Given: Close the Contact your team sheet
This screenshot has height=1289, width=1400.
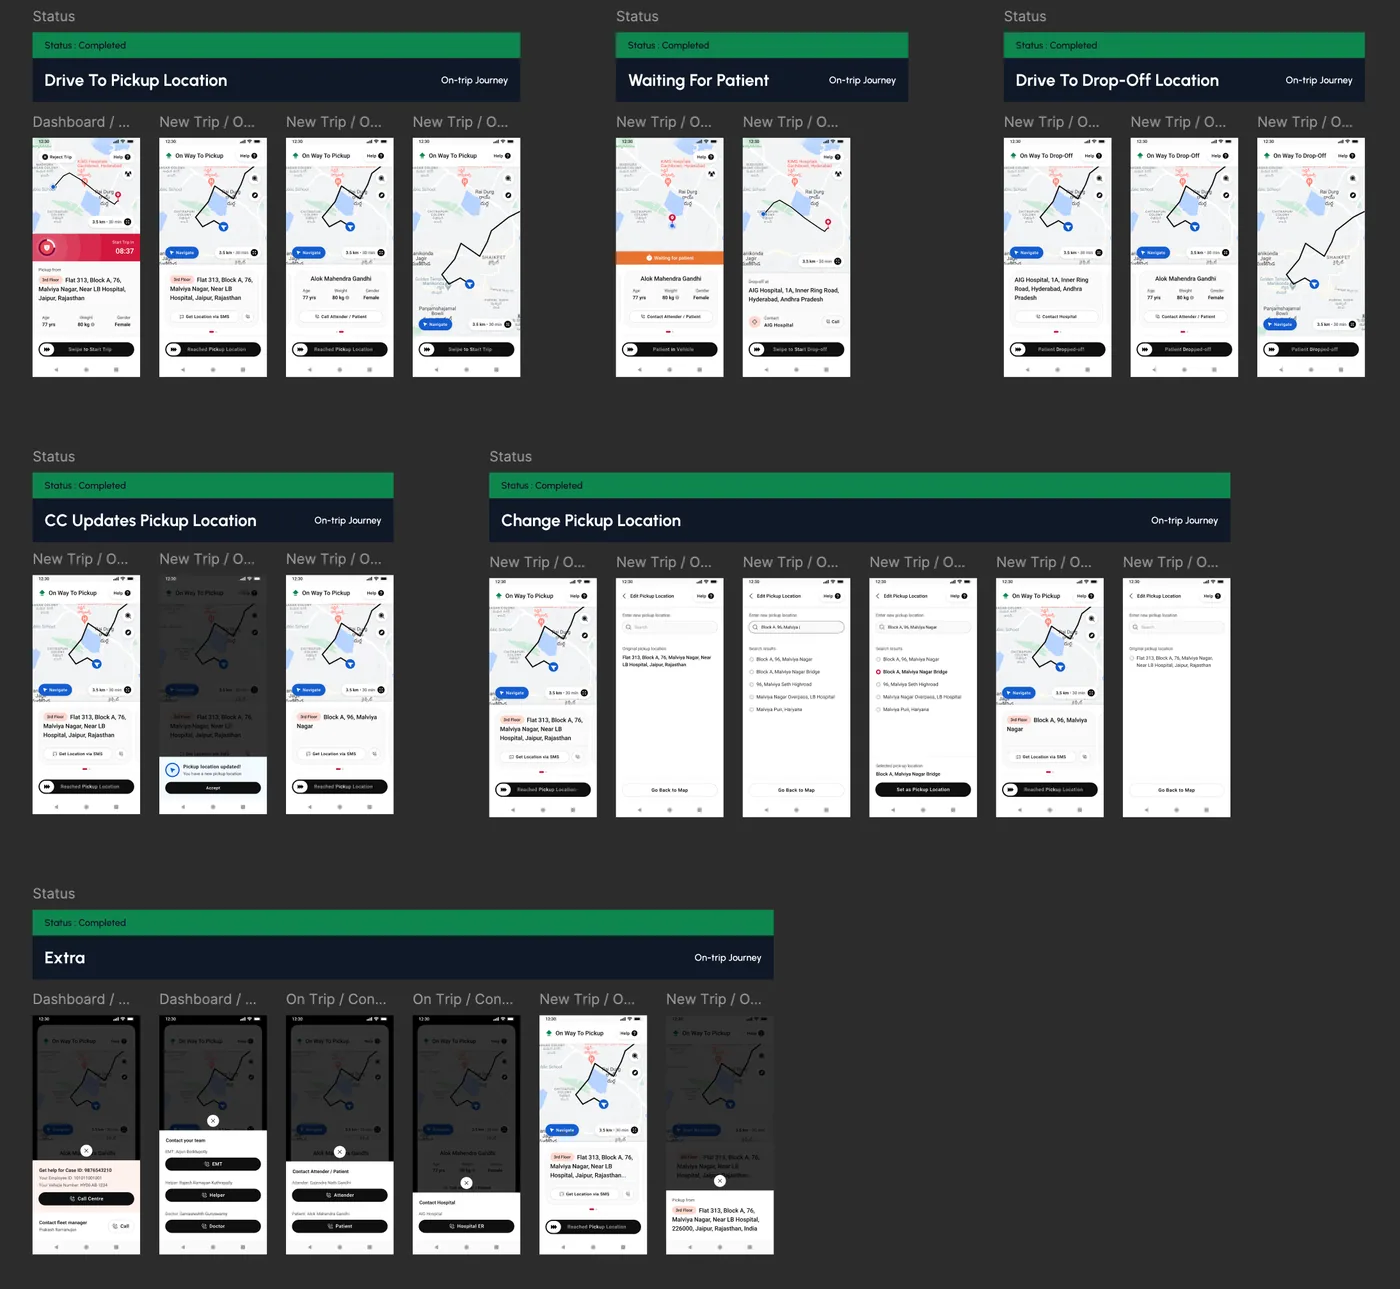Looking at the screenshot, I should [213, 1121].
